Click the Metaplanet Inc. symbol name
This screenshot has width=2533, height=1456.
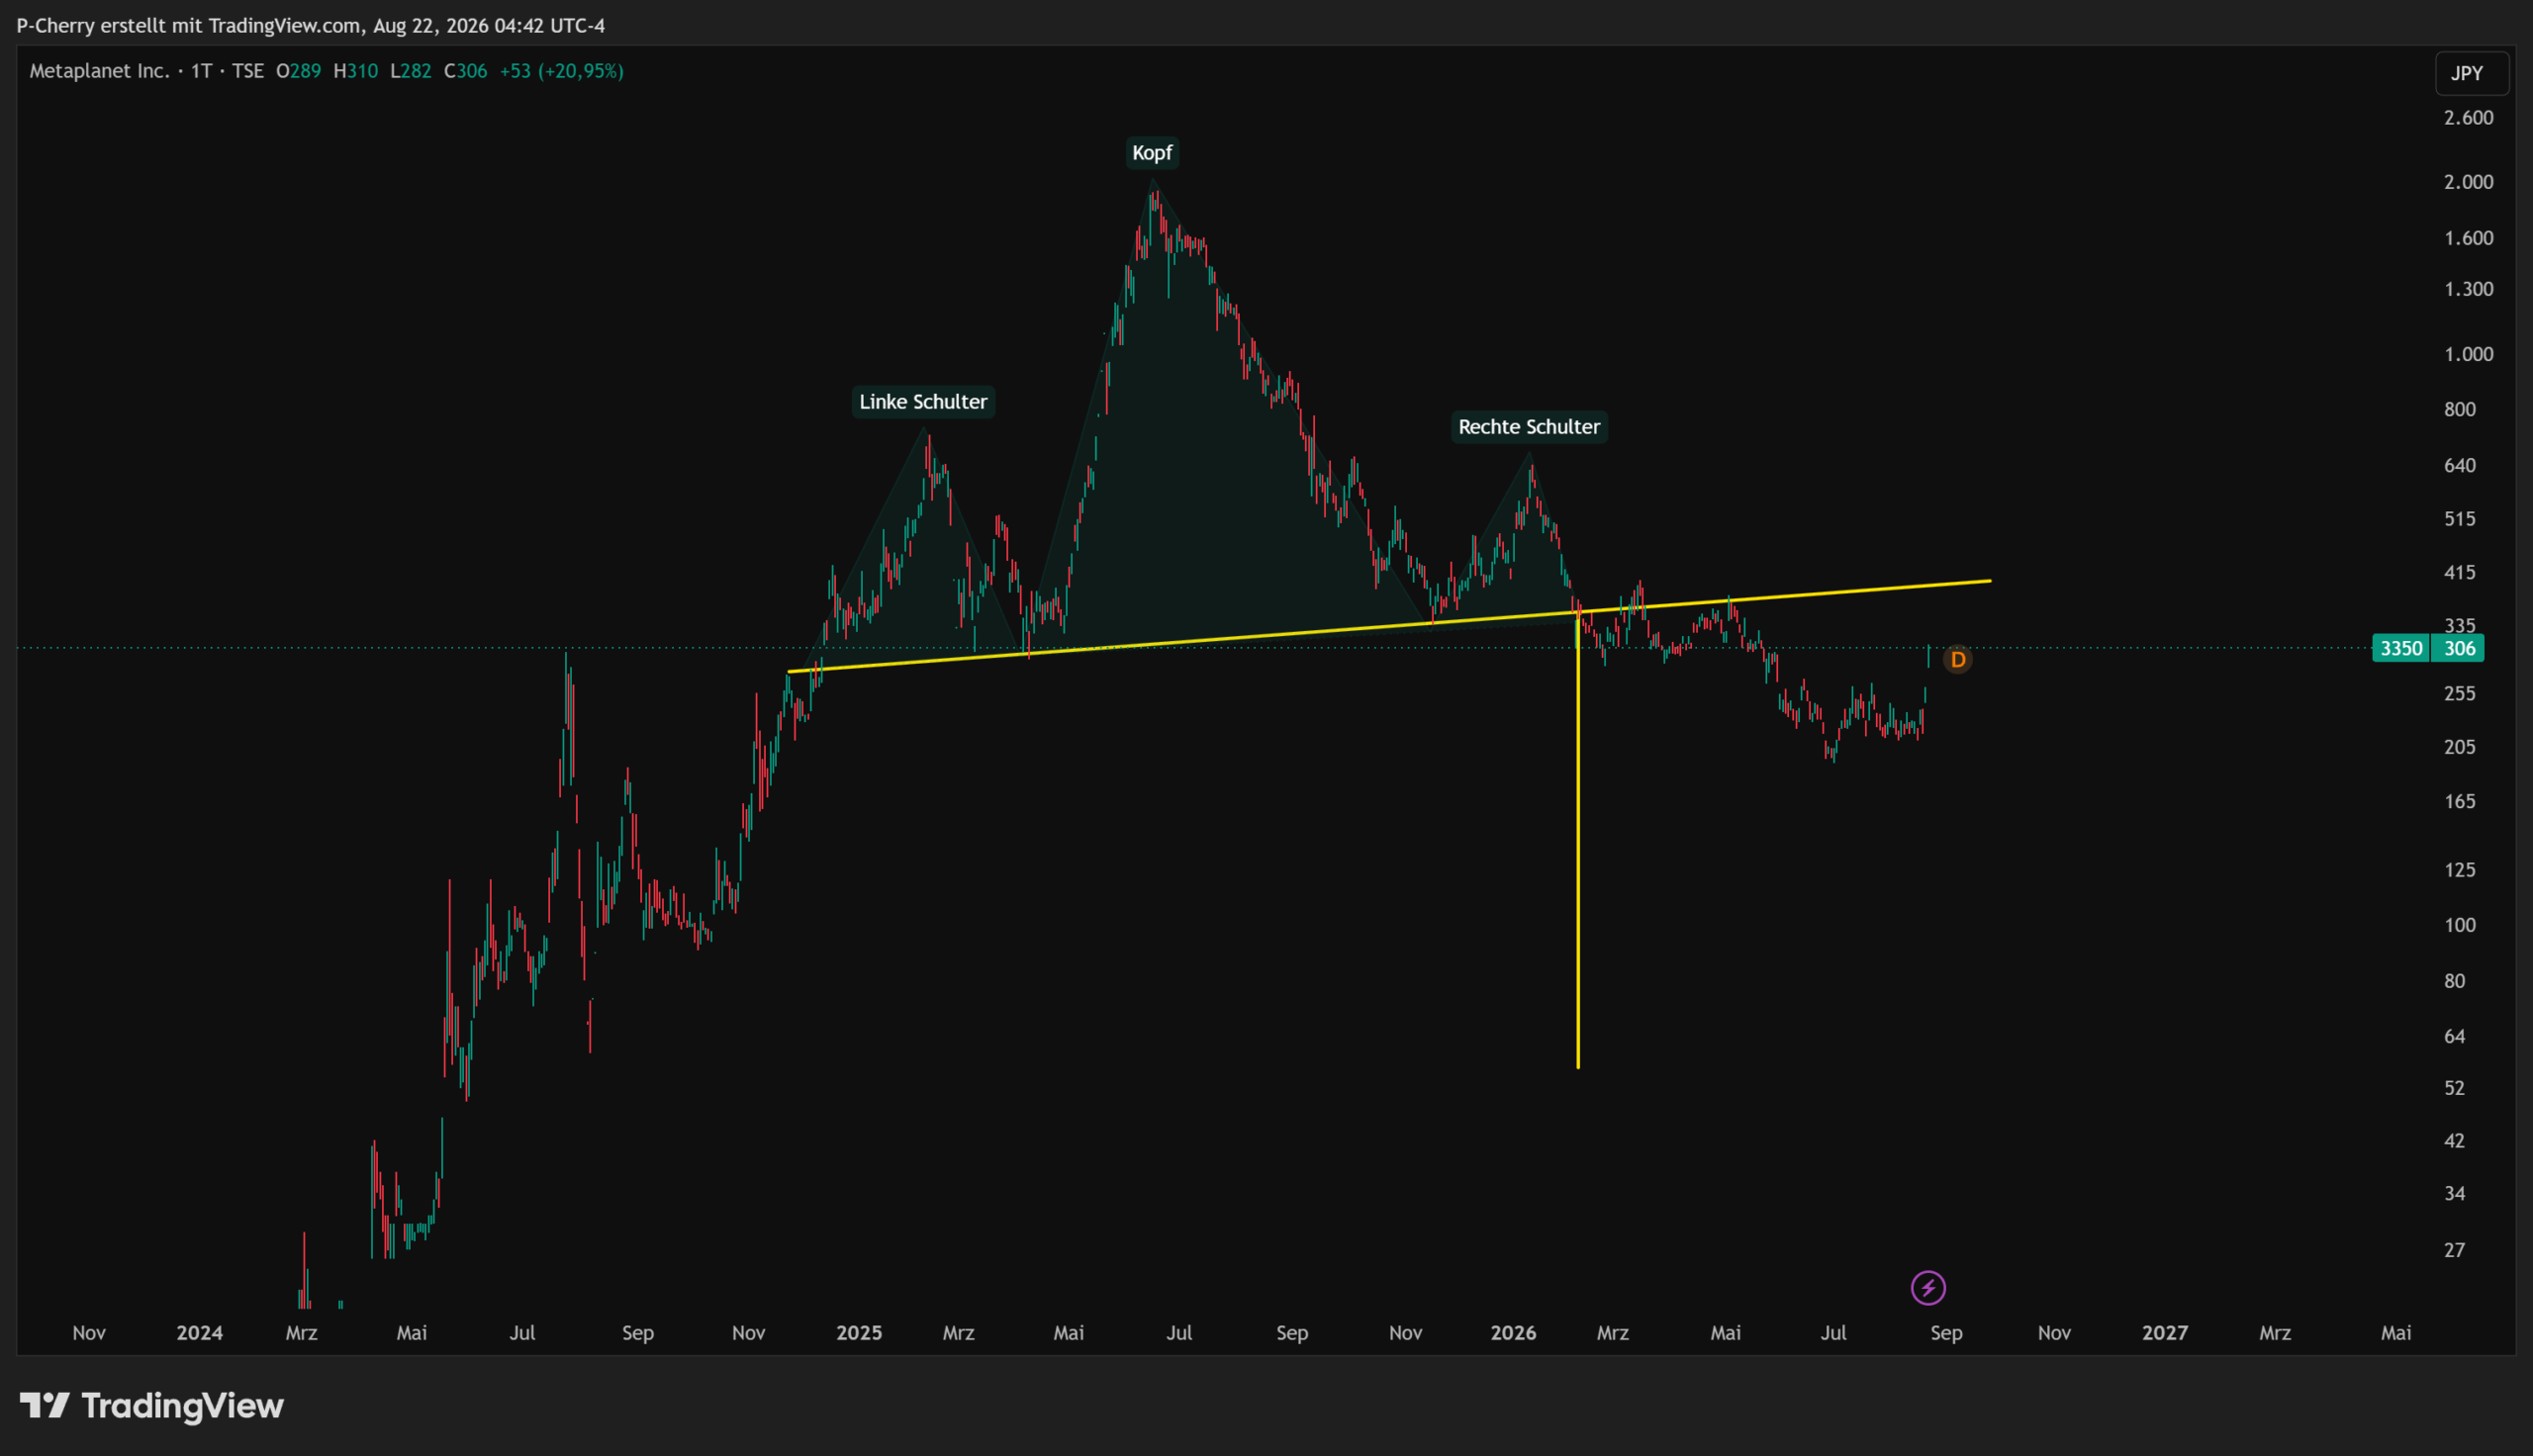[100, 71]
